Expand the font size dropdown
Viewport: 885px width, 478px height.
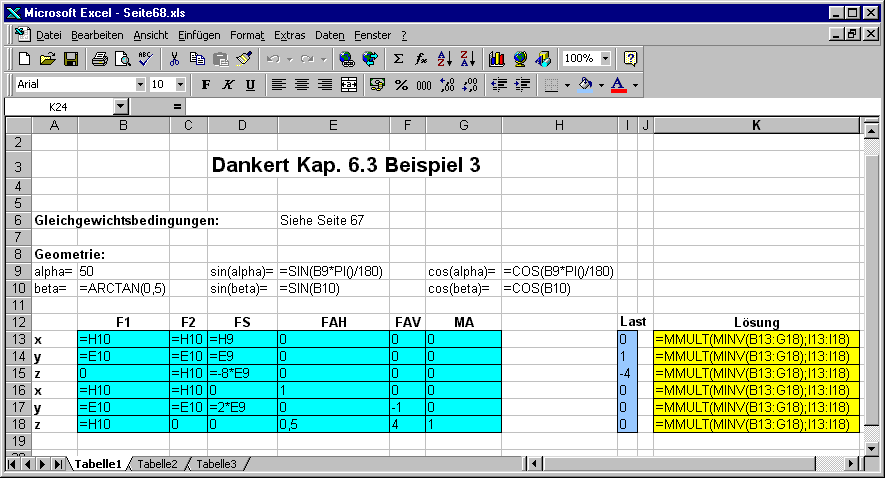[x=180, y=85]
